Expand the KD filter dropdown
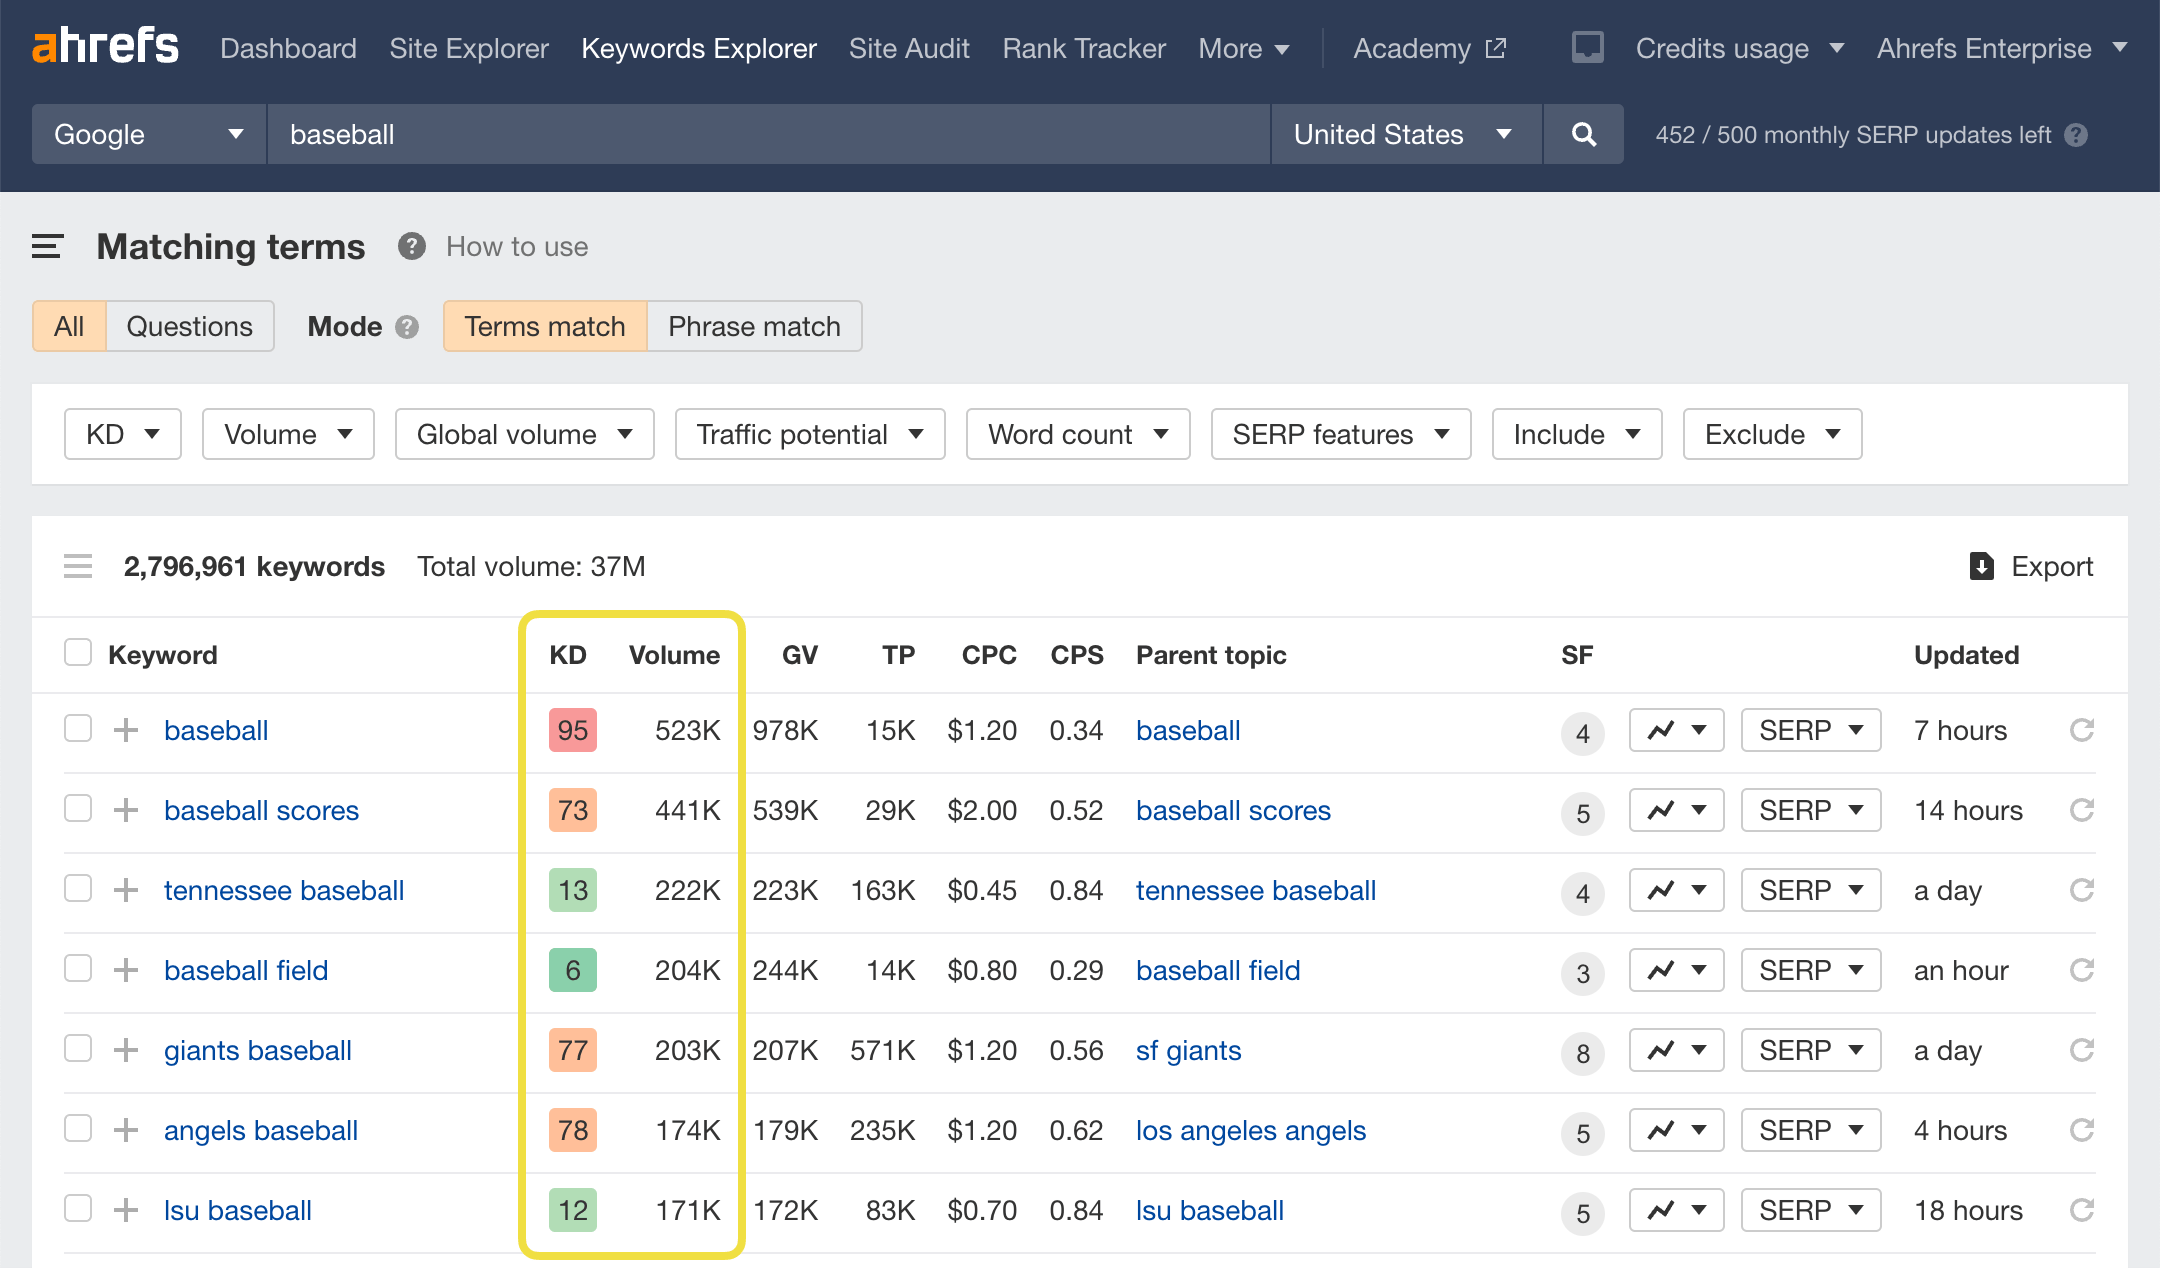Screen dimensions: 2160x1268 pos(122,434)
